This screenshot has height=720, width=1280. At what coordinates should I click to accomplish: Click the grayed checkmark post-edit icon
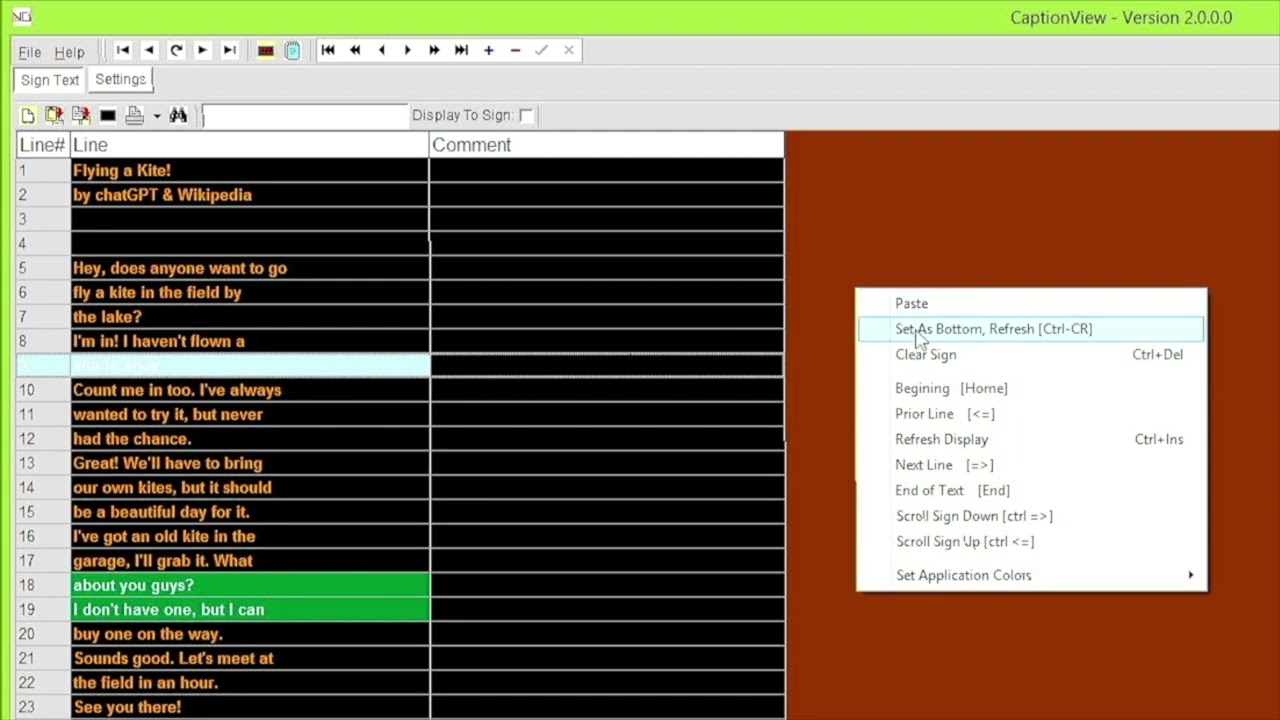(x=541, y=50)
